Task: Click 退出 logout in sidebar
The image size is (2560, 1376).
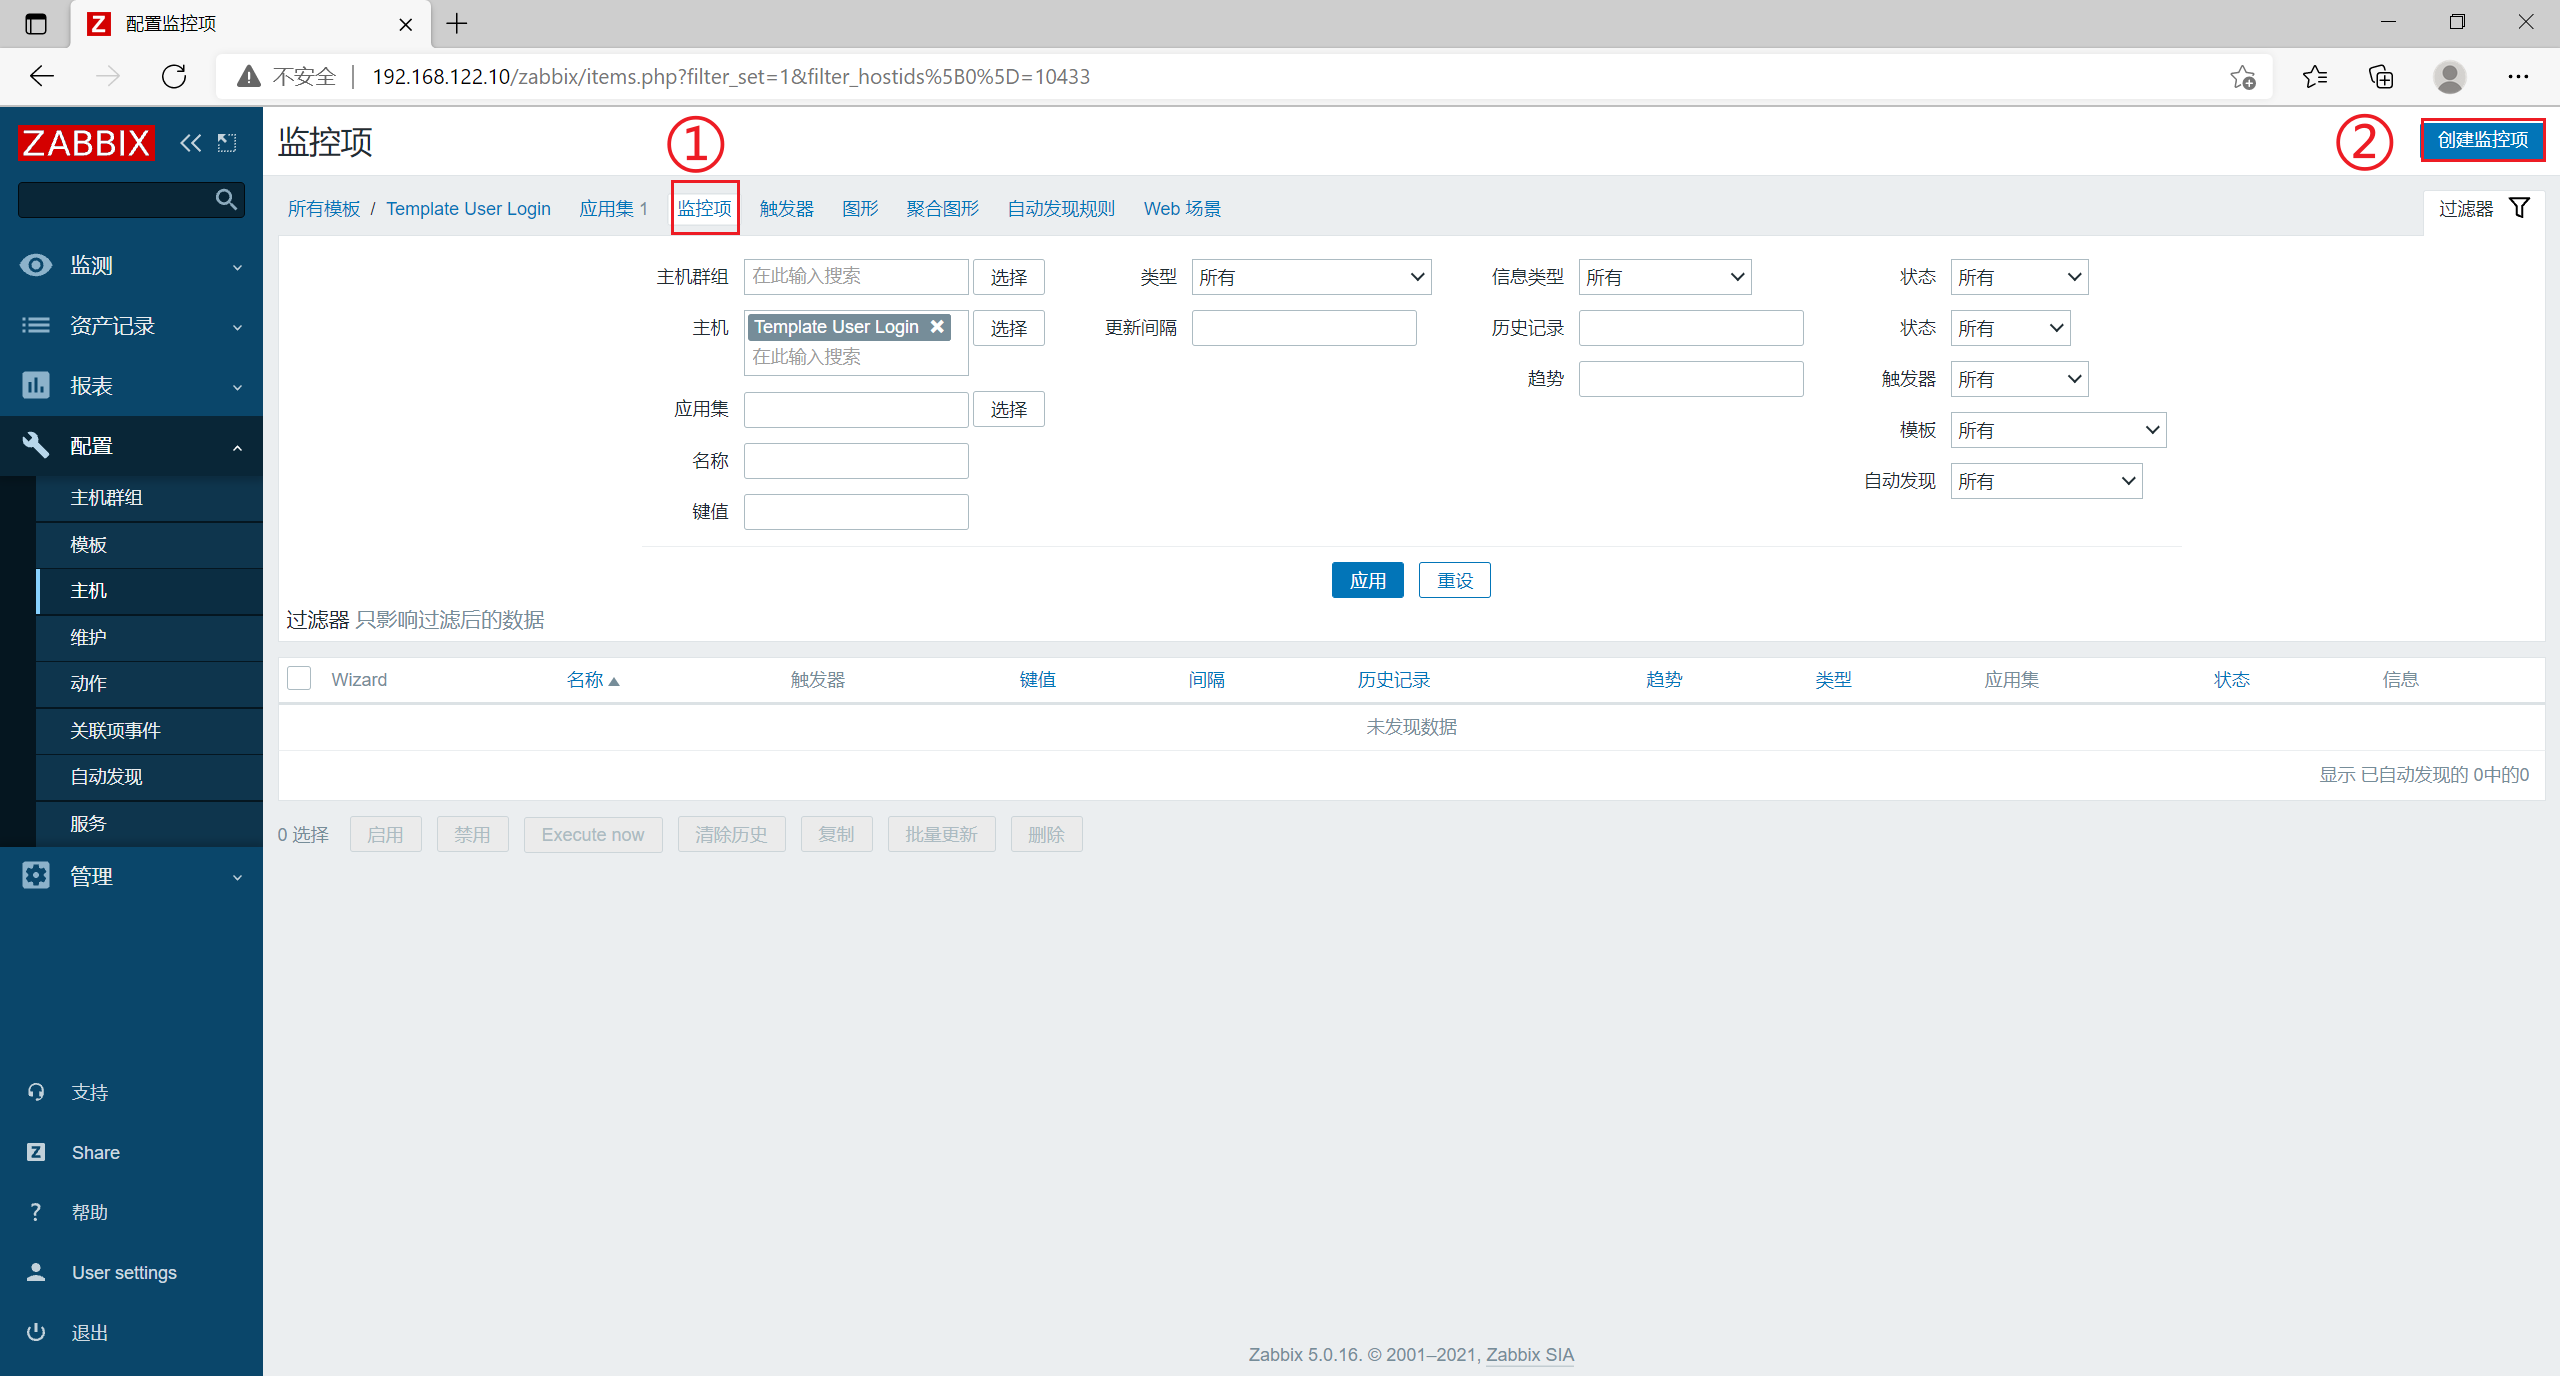Action: coord(90,1332)
